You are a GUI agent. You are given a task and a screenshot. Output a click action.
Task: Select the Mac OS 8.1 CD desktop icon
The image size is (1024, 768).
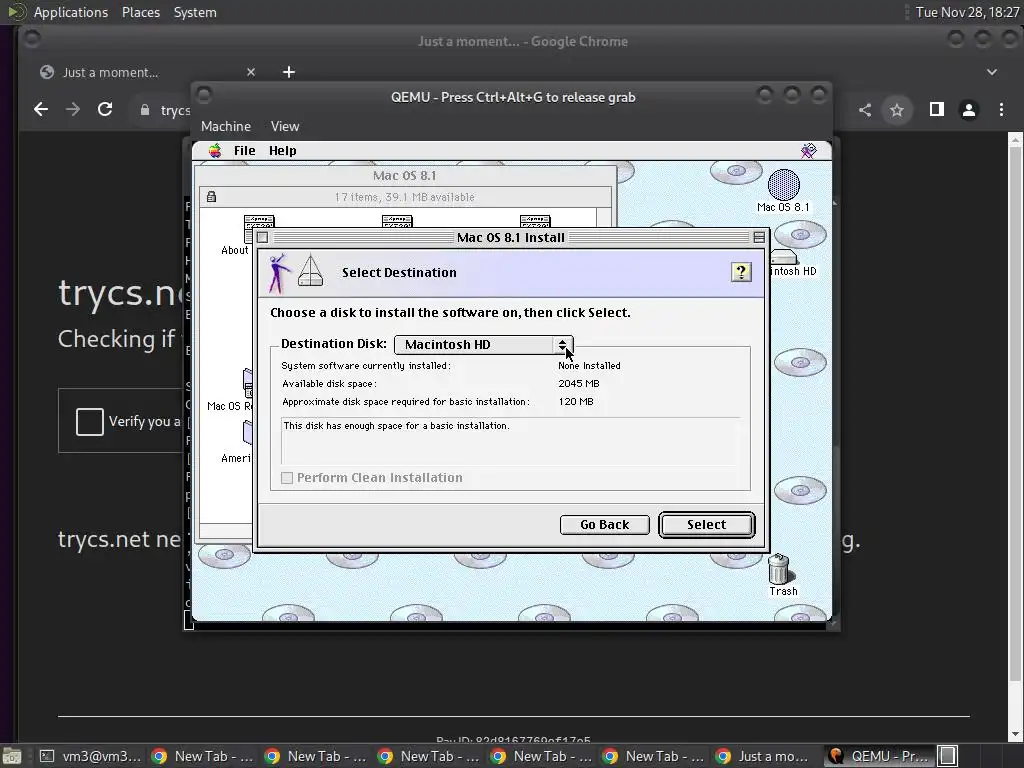click(783, 191)
